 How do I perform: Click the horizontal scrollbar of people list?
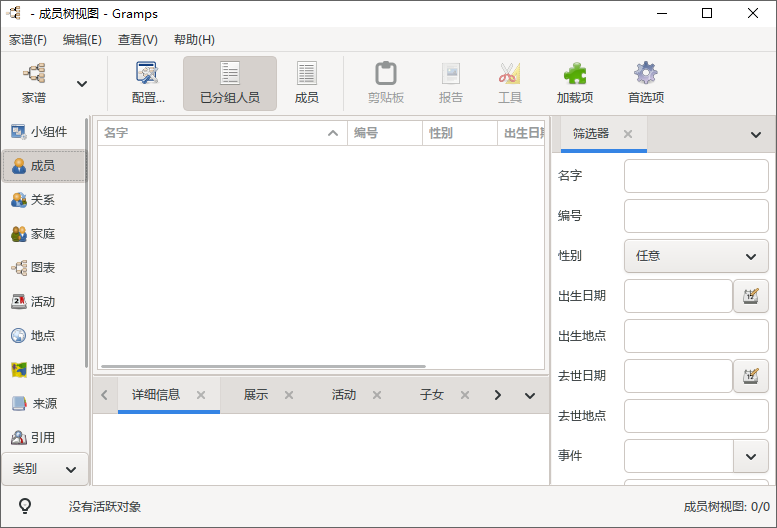(263, 367)
